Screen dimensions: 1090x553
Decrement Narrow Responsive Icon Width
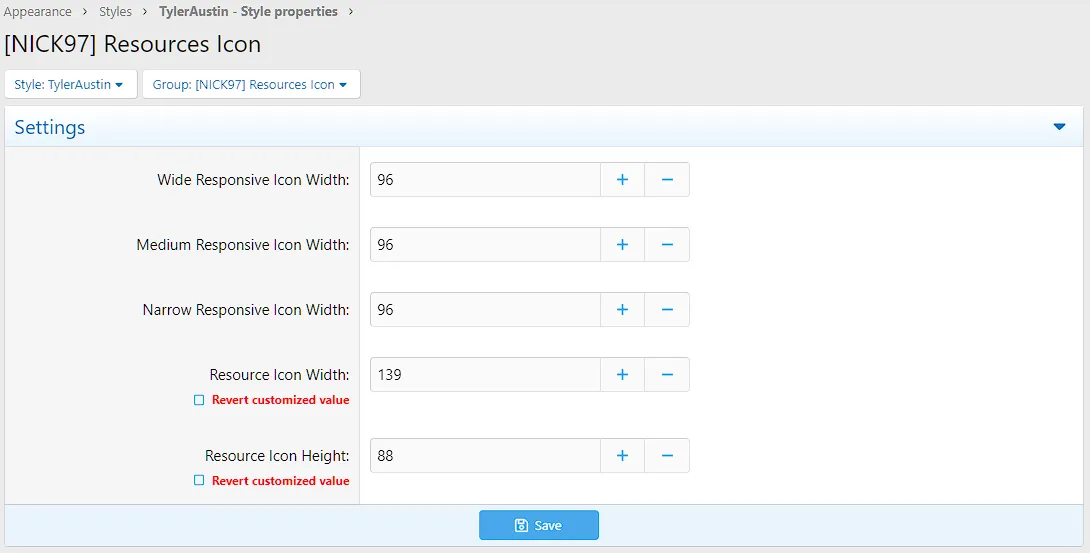pos(667,310)
